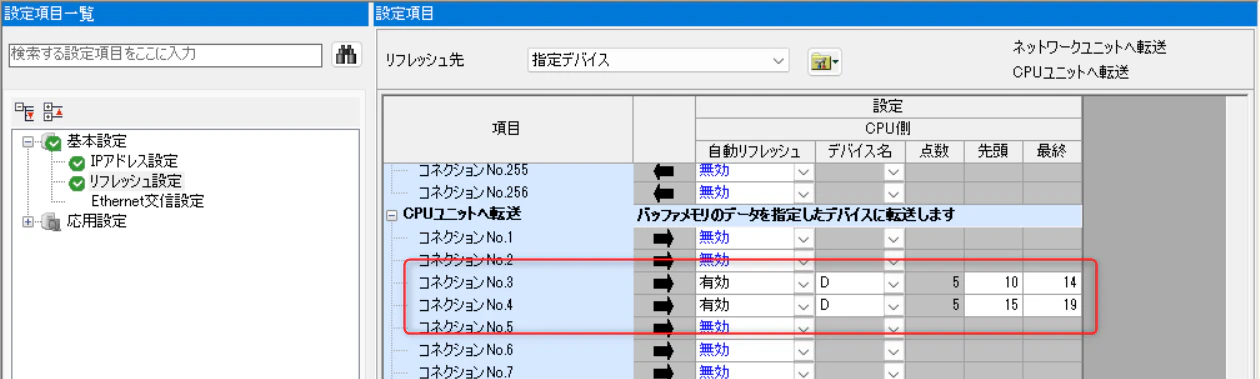The image size is (1260, 379).
Task: Click the 点数 column header
Action: [x=934, y=151]
